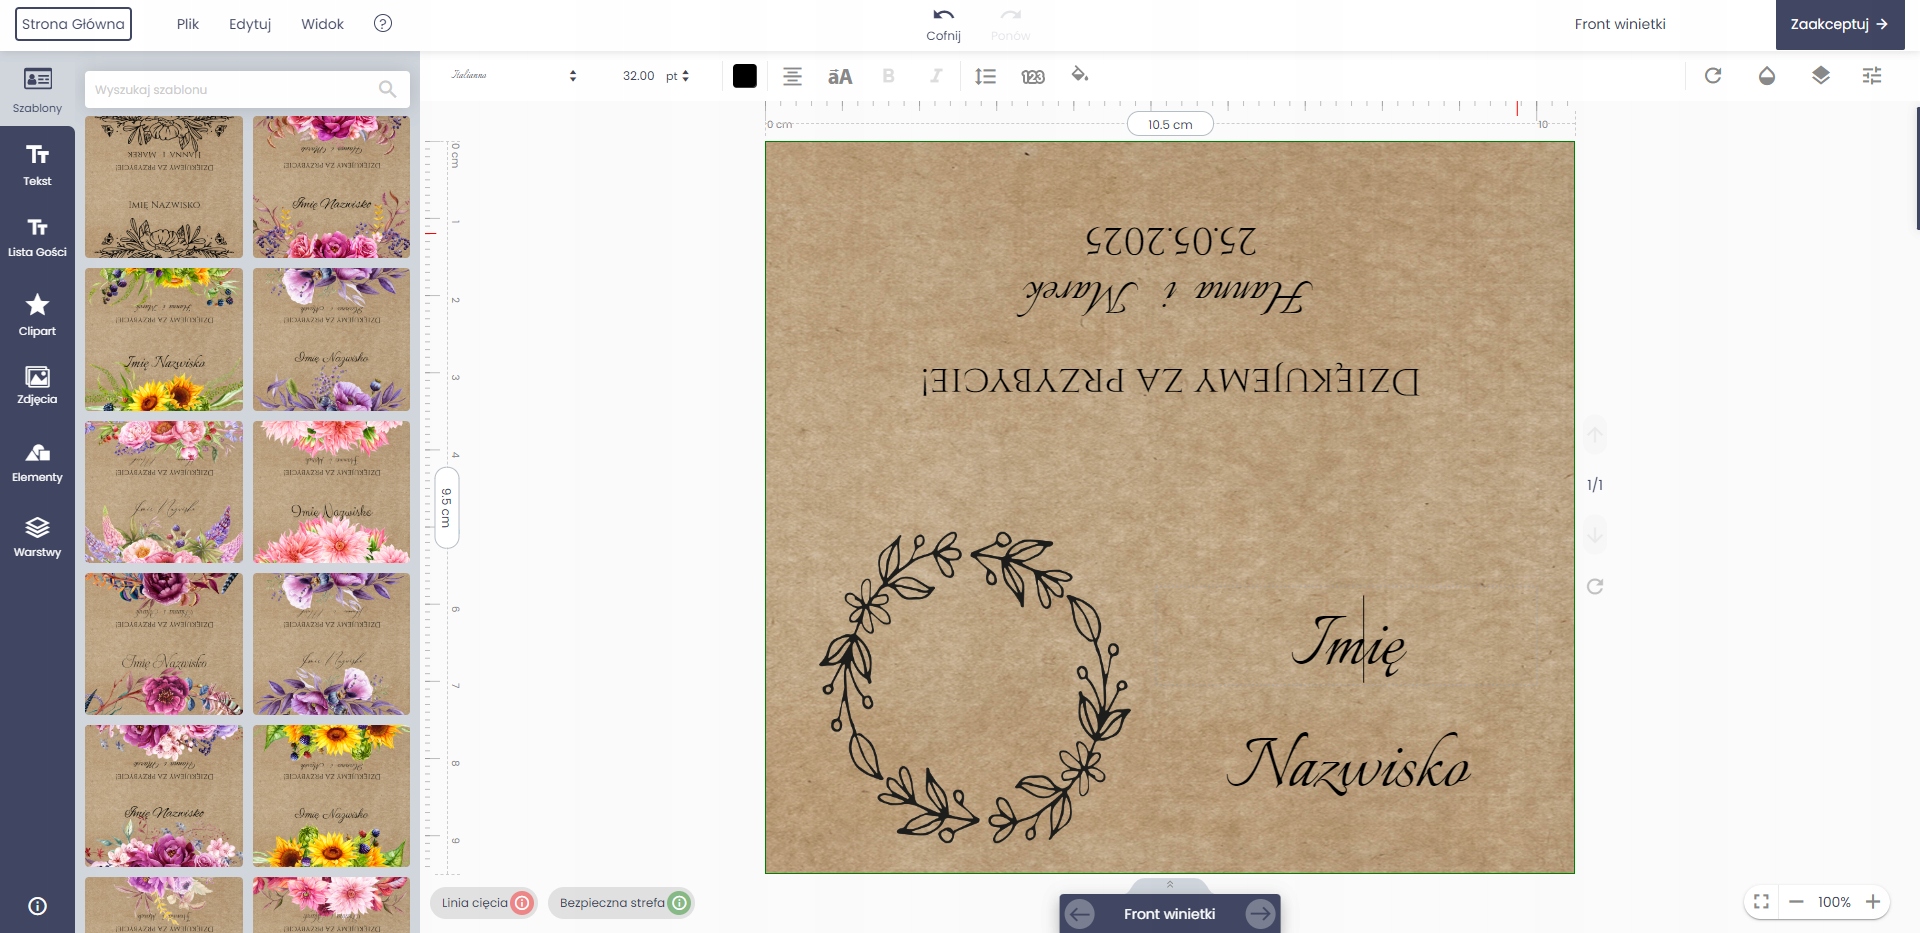Click the 100% zoom level
Viewport: 1920px width, 933px height.
(x=1834, y=902)
